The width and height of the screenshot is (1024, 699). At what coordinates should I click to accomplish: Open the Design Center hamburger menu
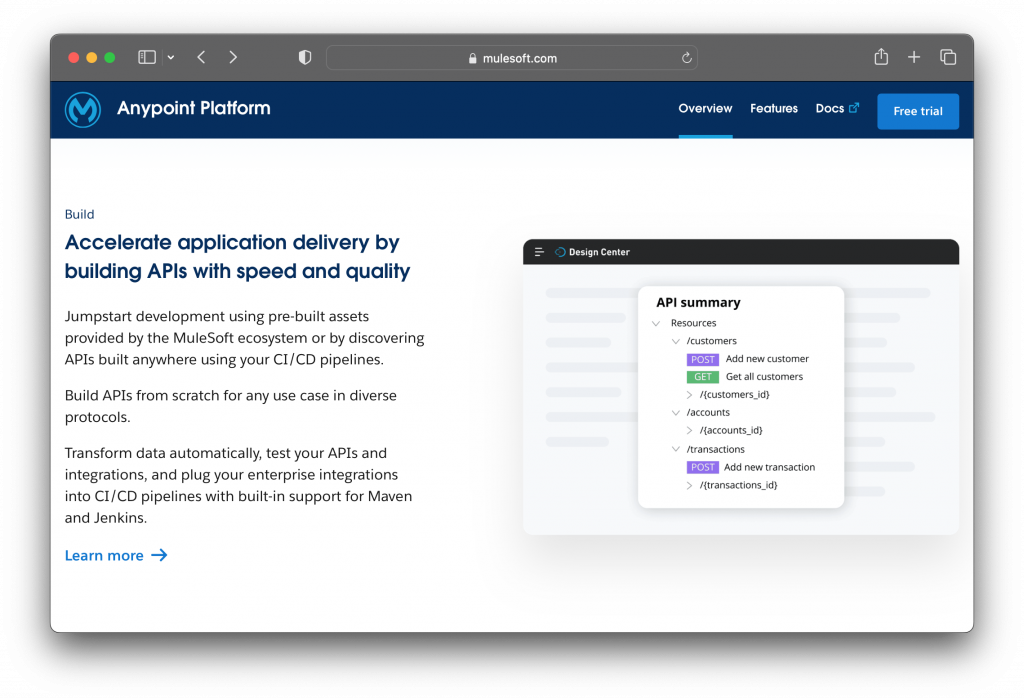(539, 252)
